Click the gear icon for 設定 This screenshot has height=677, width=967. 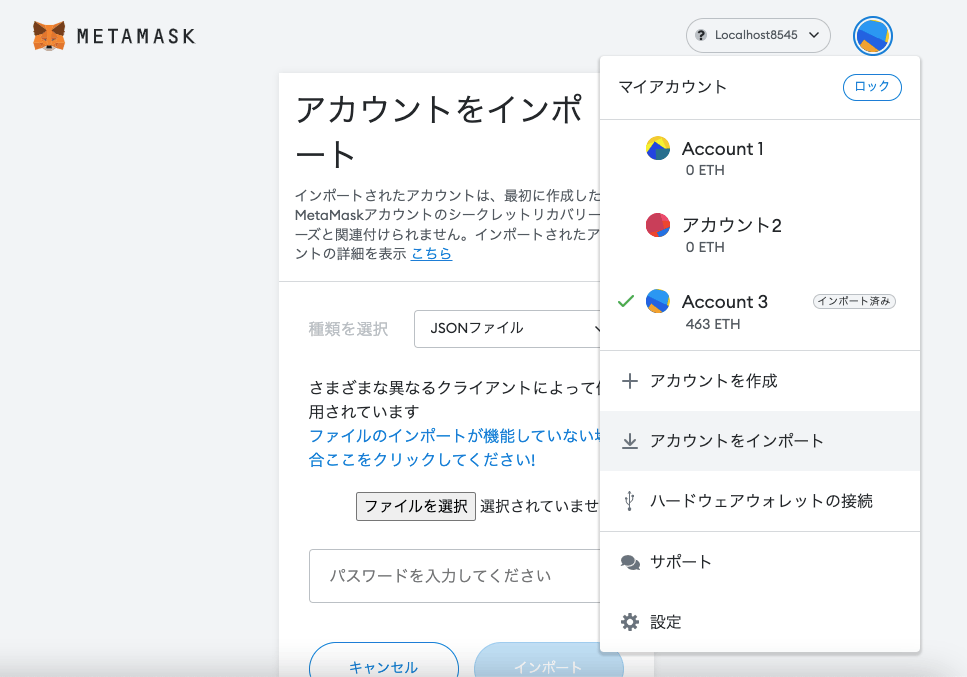630,622
